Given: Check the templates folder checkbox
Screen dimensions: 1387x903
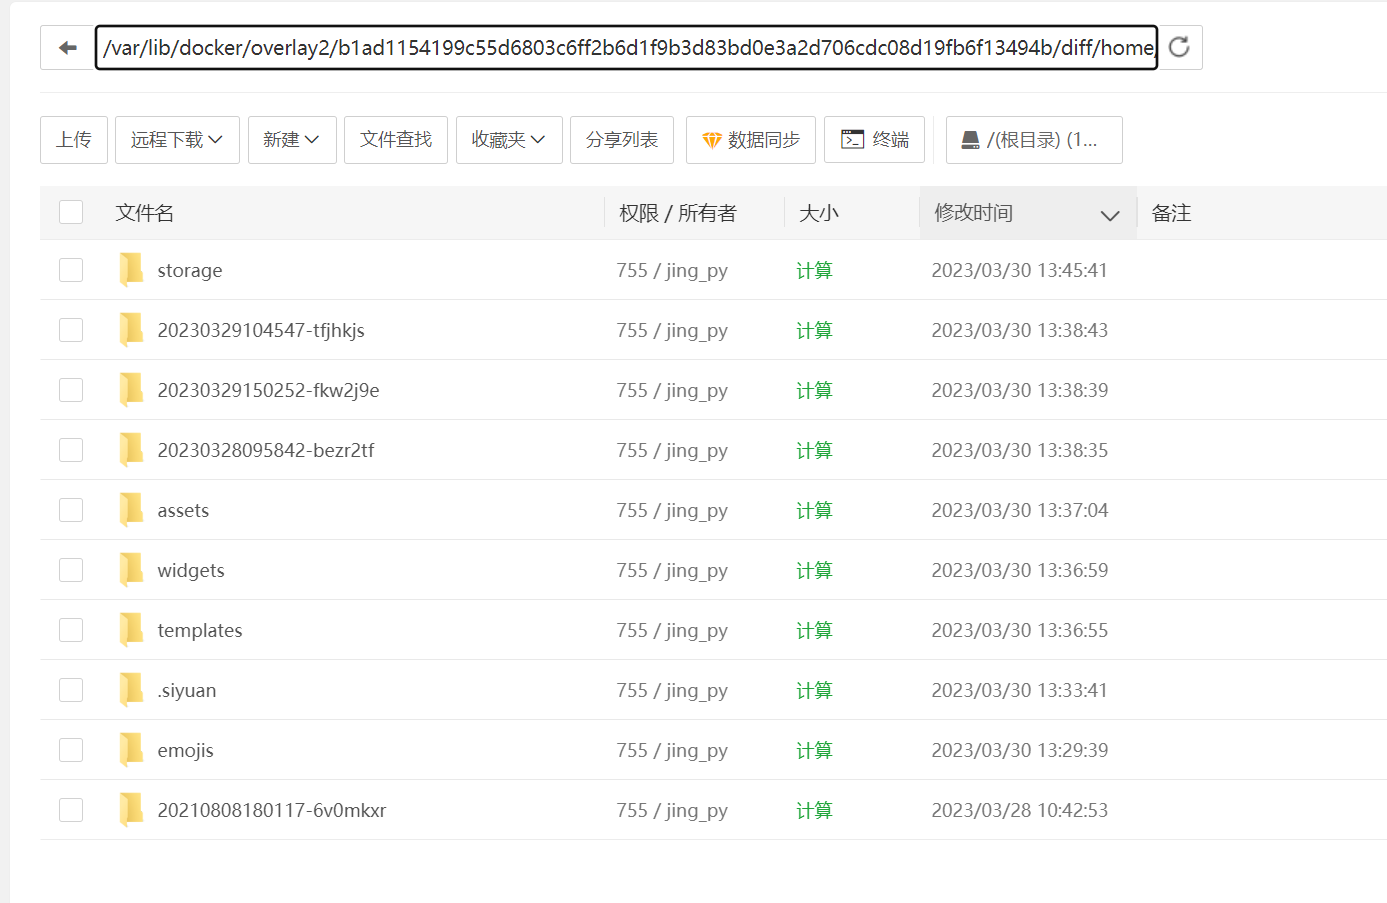Looking at the screenshot, I should [x=71, y=630].
